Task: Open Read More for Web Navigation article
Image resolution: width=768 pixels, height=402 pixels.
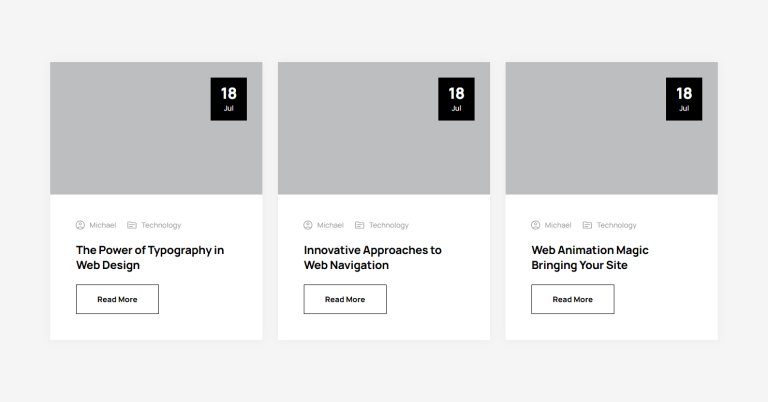Action: [345, 299]
